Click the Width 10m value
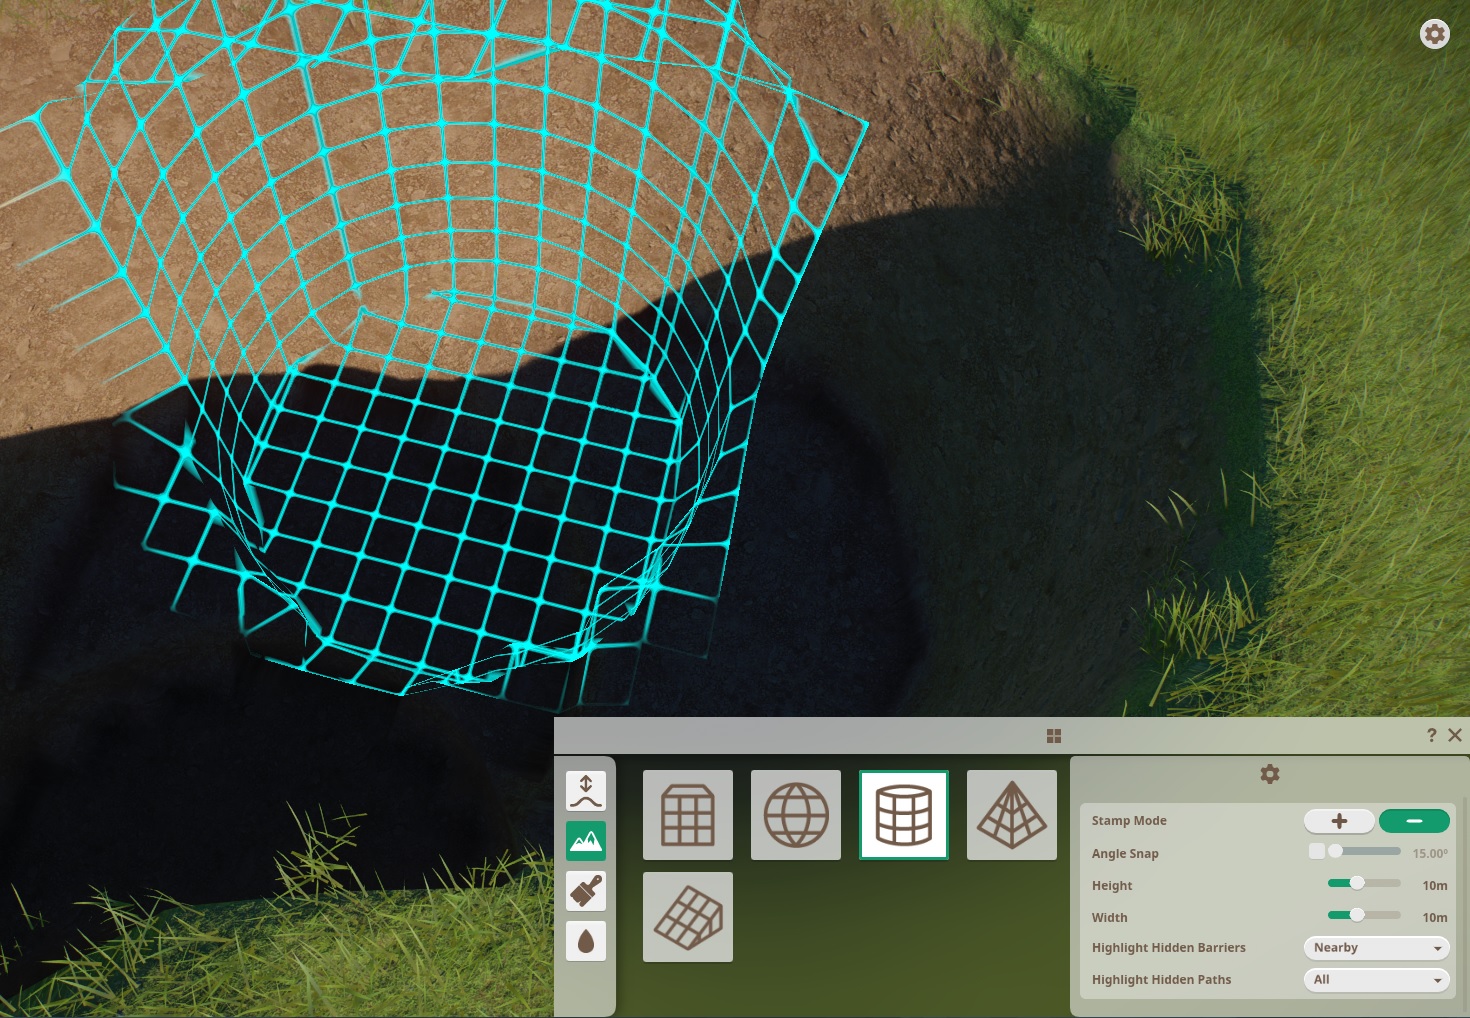1470x1018 pixels. click(x=1435, y=917)
